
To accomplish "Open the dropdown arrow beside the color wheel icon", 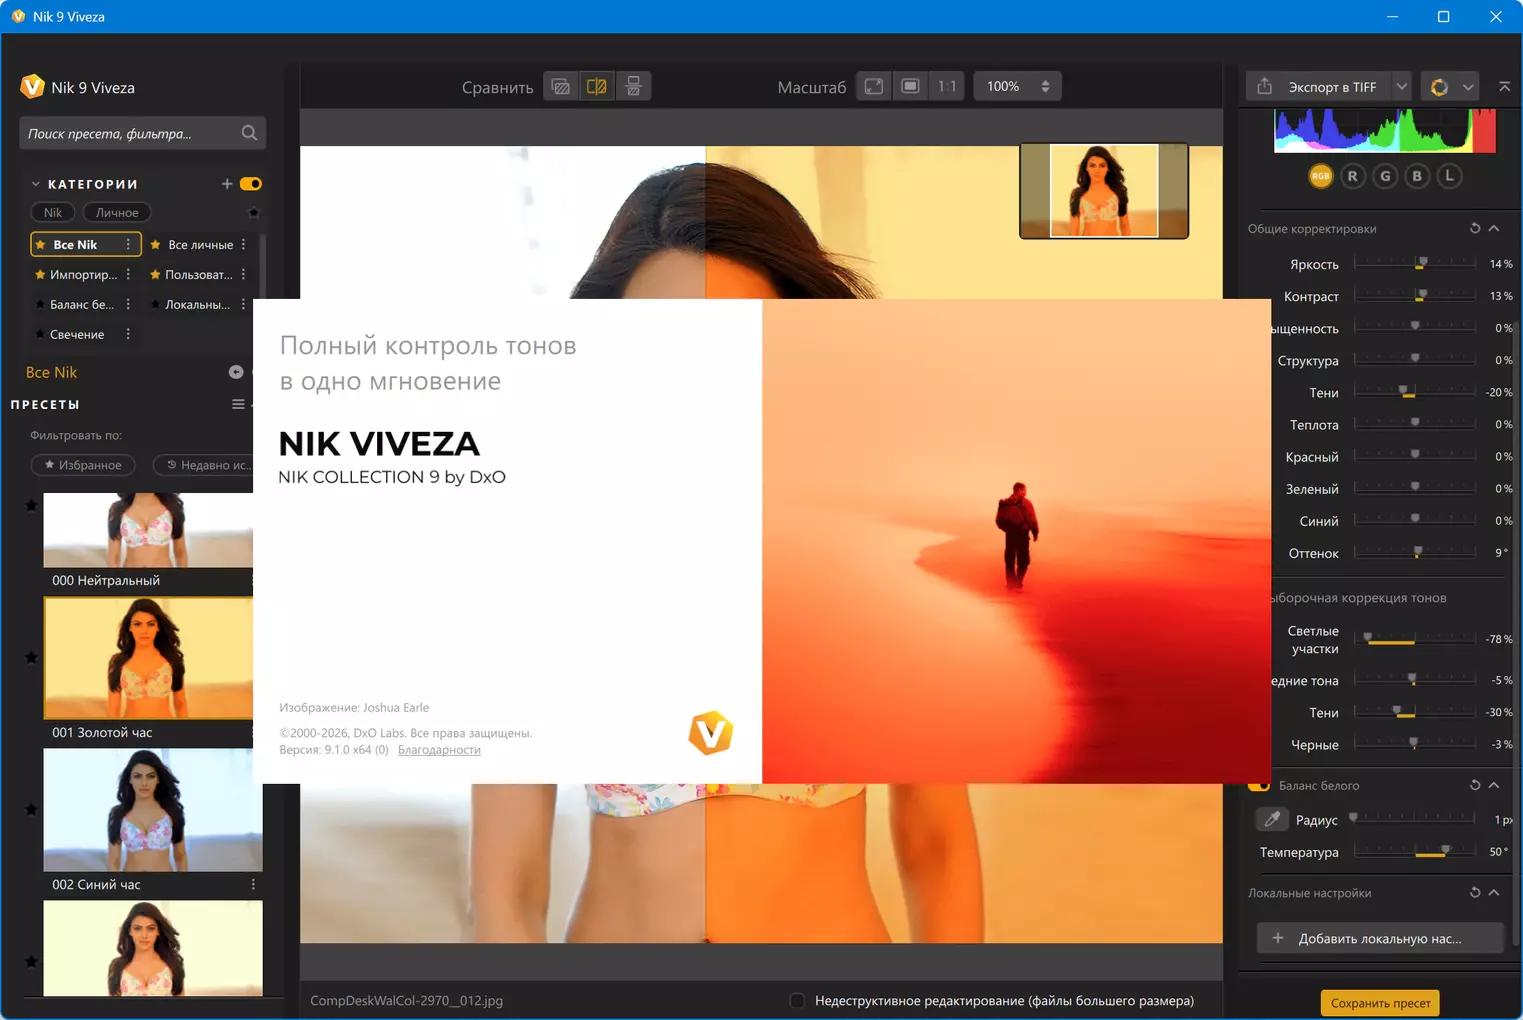I will 1468,87.
